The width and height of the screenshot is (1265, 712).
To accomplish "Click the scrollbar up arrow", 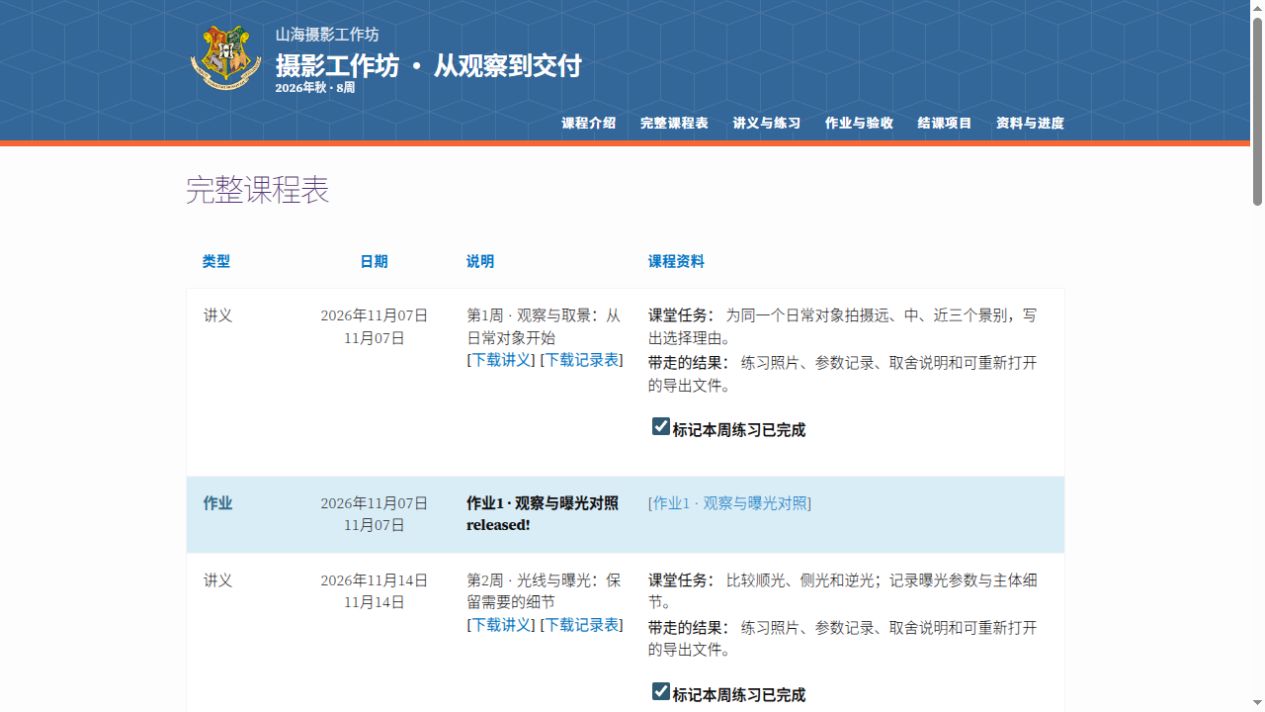I will click(1257, 8).
